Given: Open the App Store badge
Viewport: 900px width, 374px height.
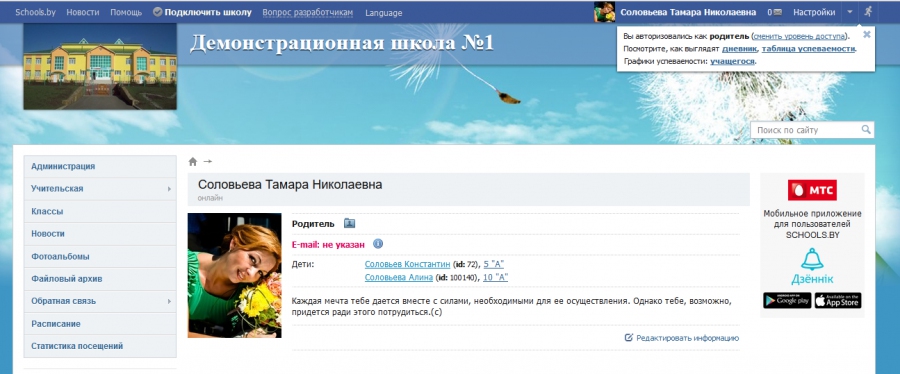Looking at the screenshot, I should click(838, 300).
